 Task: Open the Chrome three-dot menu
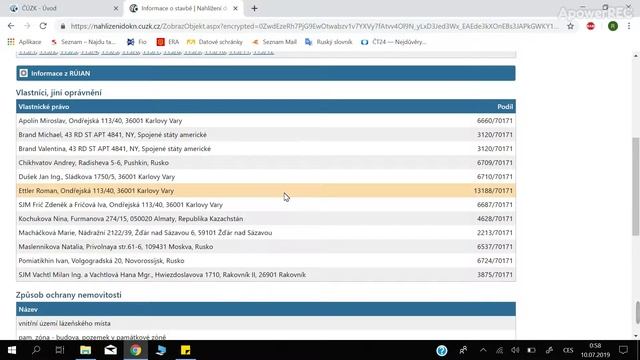[629, 26]
